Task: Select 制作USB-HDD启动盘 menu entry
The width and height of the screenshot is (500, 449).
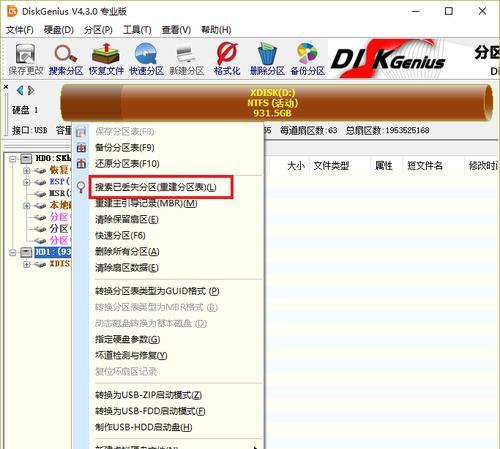Action: pos(168,427)
